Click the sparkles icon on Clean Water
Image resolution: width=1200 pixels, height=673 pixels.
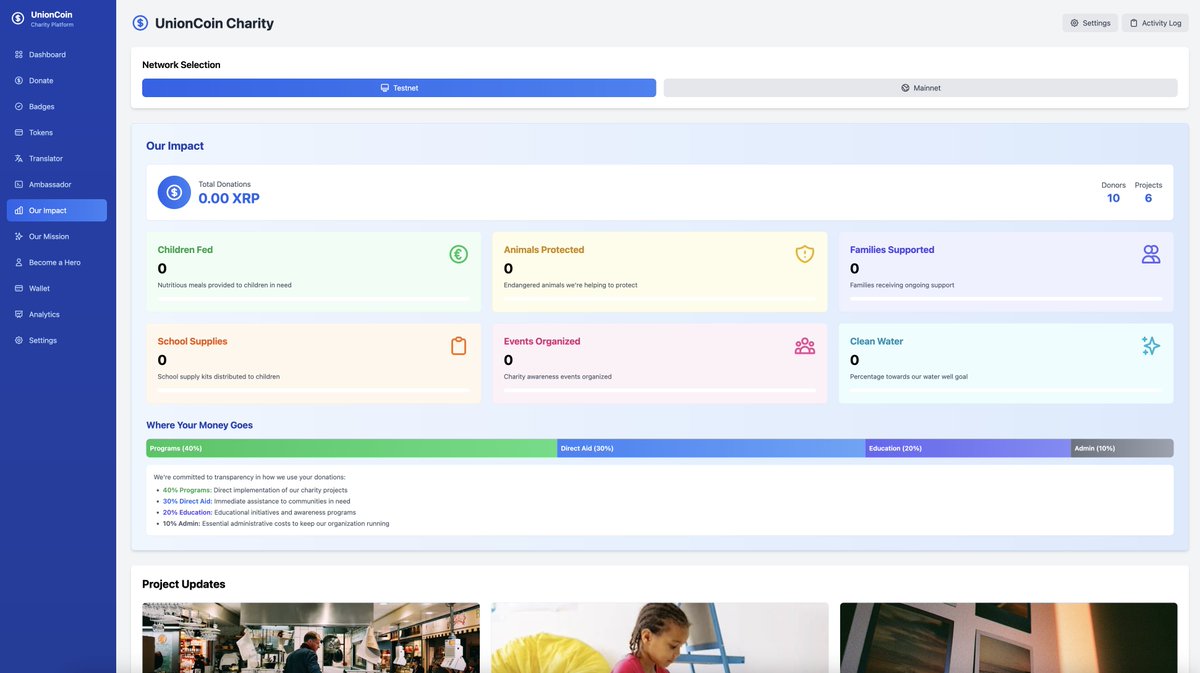(x=1151, y=346)
